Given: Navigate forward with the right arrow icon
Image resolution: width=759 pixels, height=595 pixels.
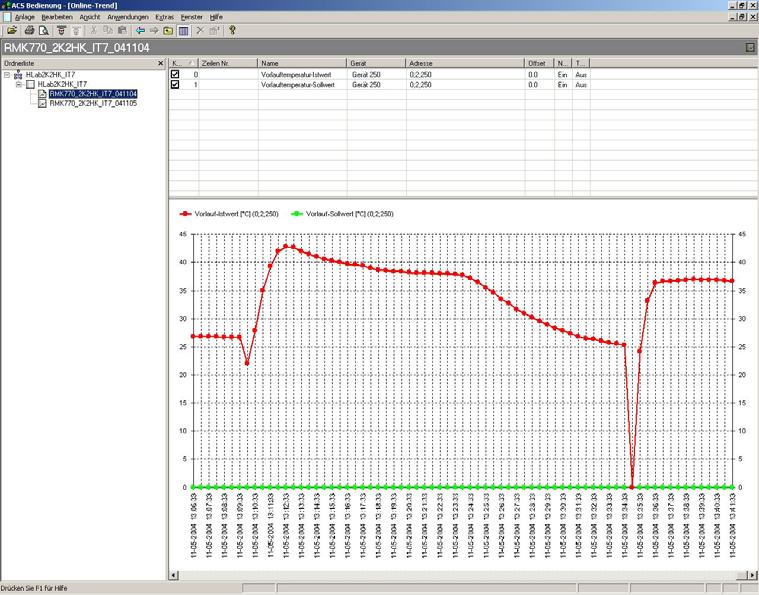Looking at the screenshot, I should pyautogui.click(x=154, y=31).
